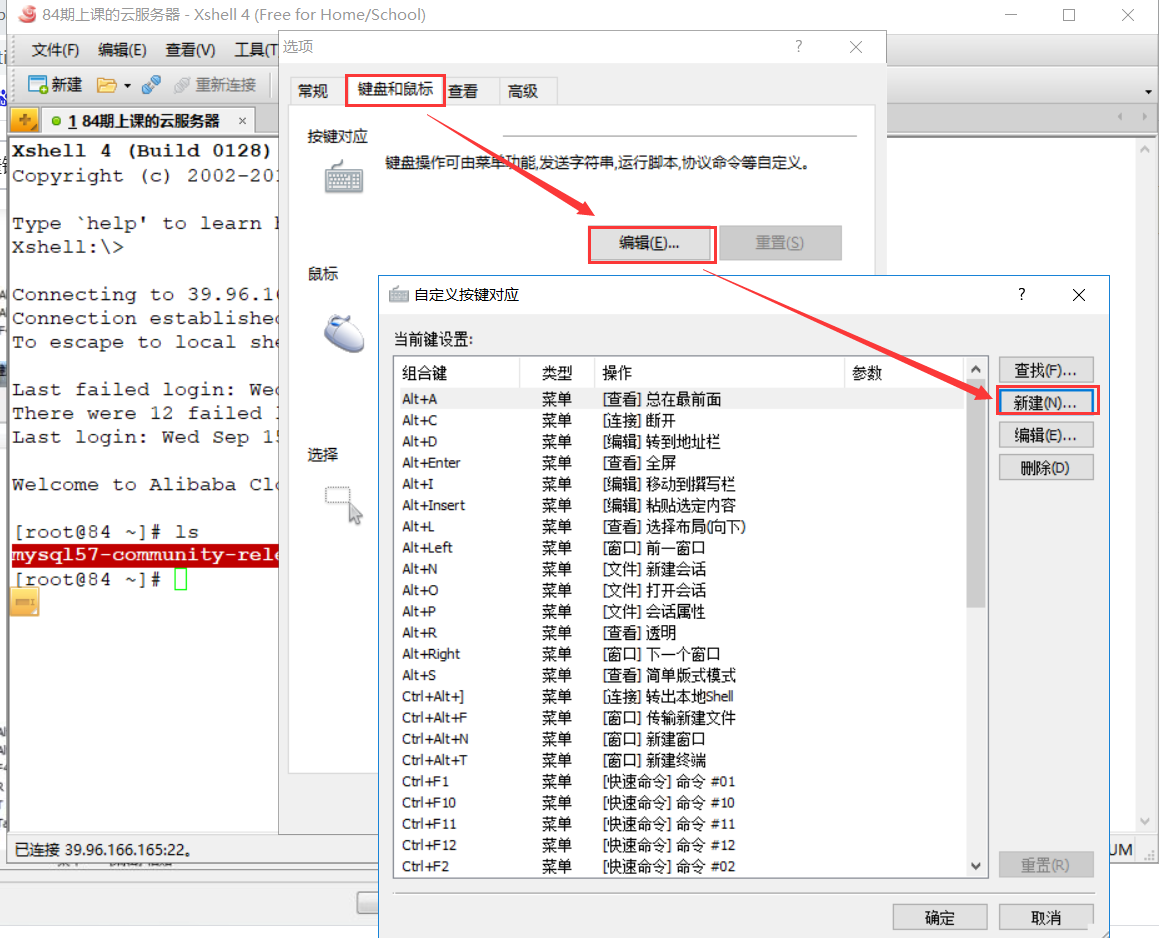This screenshot has width=1159, height=938.
Task: Click the mouse icon in options dialog
Action: coord(344,333)
